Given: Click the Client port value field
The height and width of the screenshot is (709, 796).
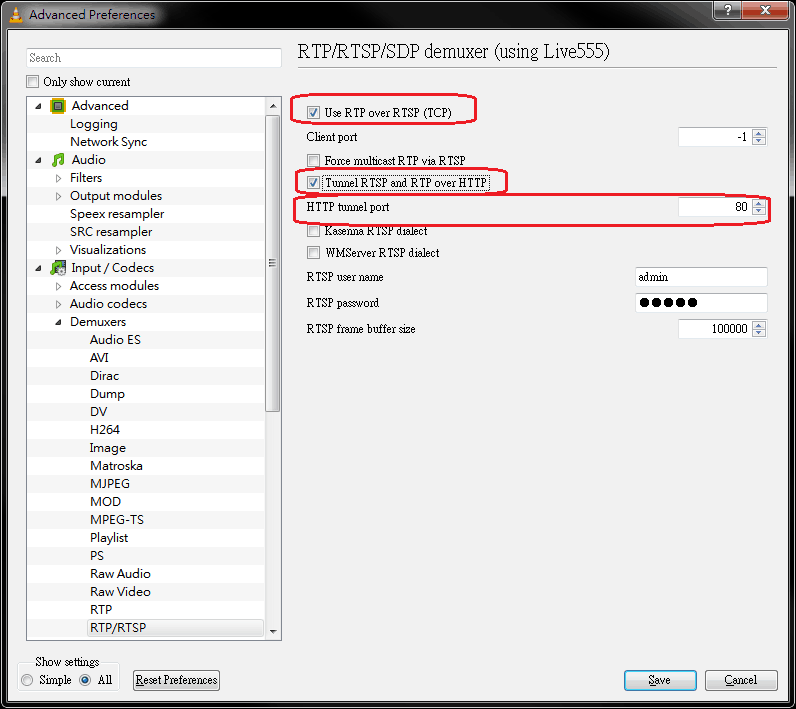Looking at the screenshot, I should (x=715, y=137).
